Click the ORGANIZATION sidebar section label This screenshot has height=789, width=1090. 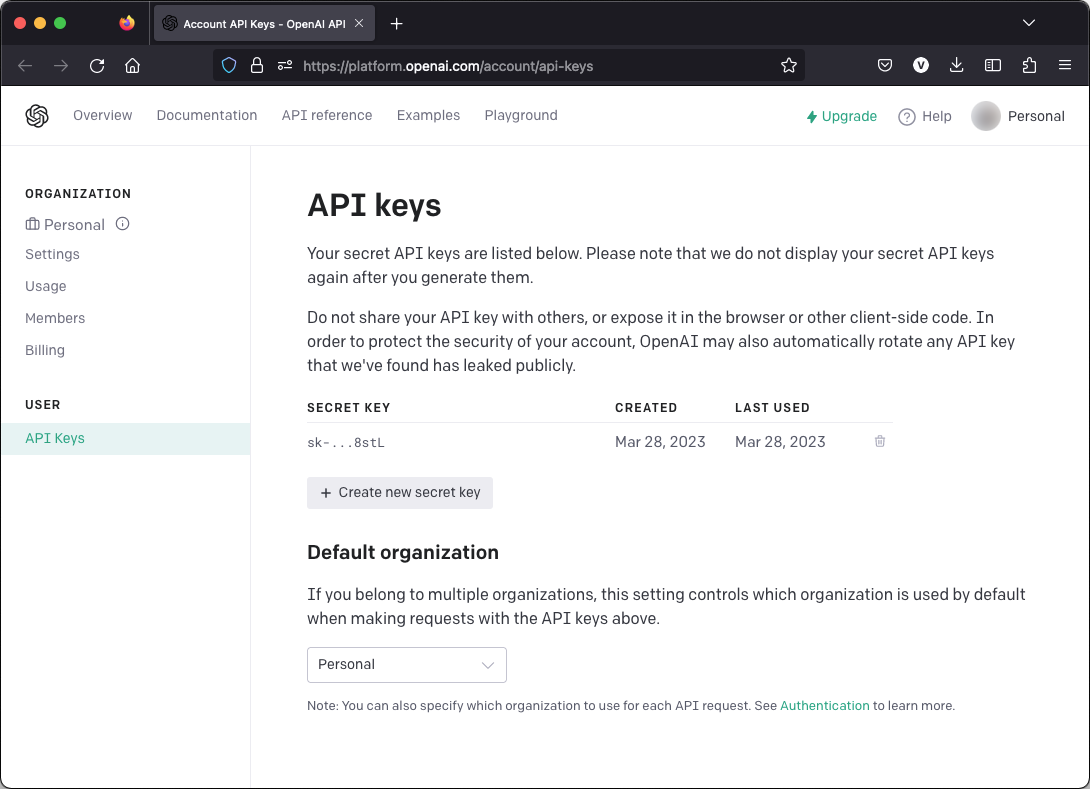(x=78, y=194)
